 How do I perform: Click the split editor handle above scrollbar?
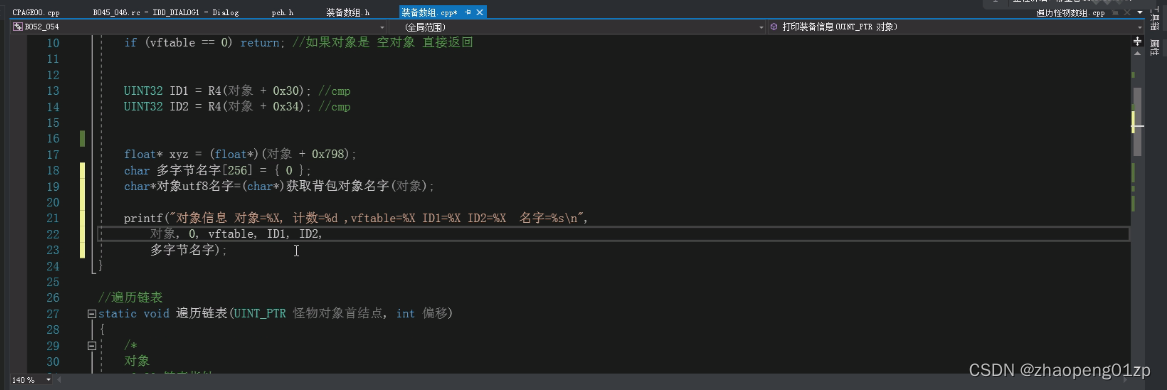coord(1137,42)
